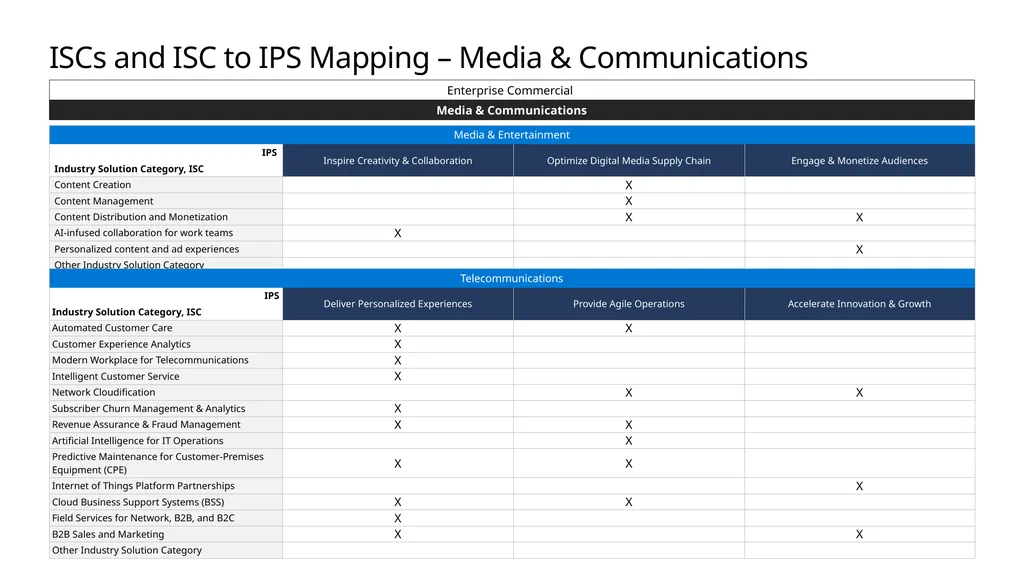Click X for Modern Workplace for Telecommunications row

[x=398, y=361]
